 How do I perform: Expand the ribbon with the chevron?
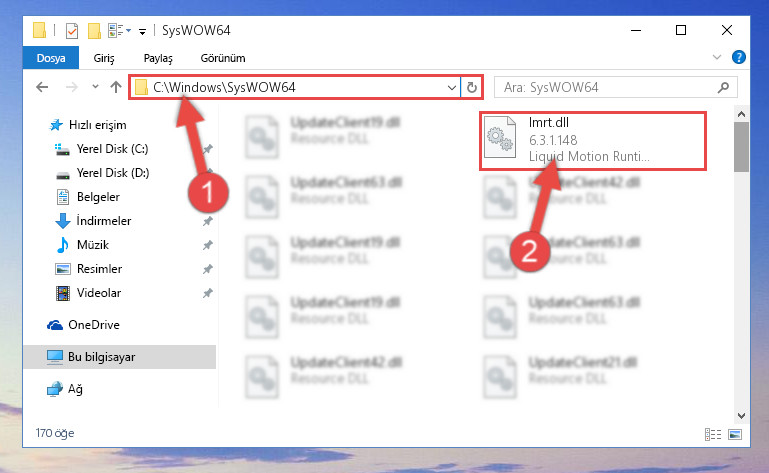(717, 57)
